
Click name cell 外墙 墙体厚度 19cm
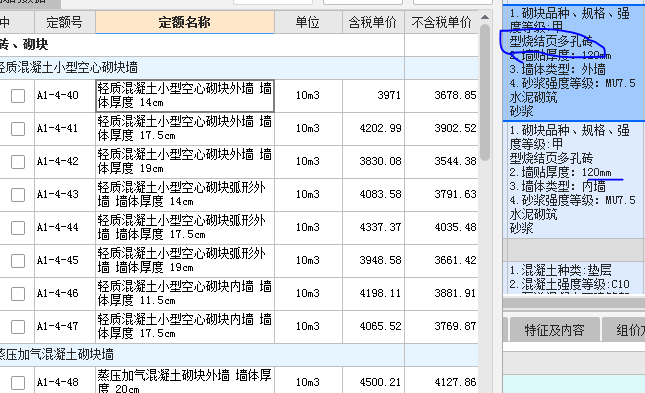tap(185, 162)
